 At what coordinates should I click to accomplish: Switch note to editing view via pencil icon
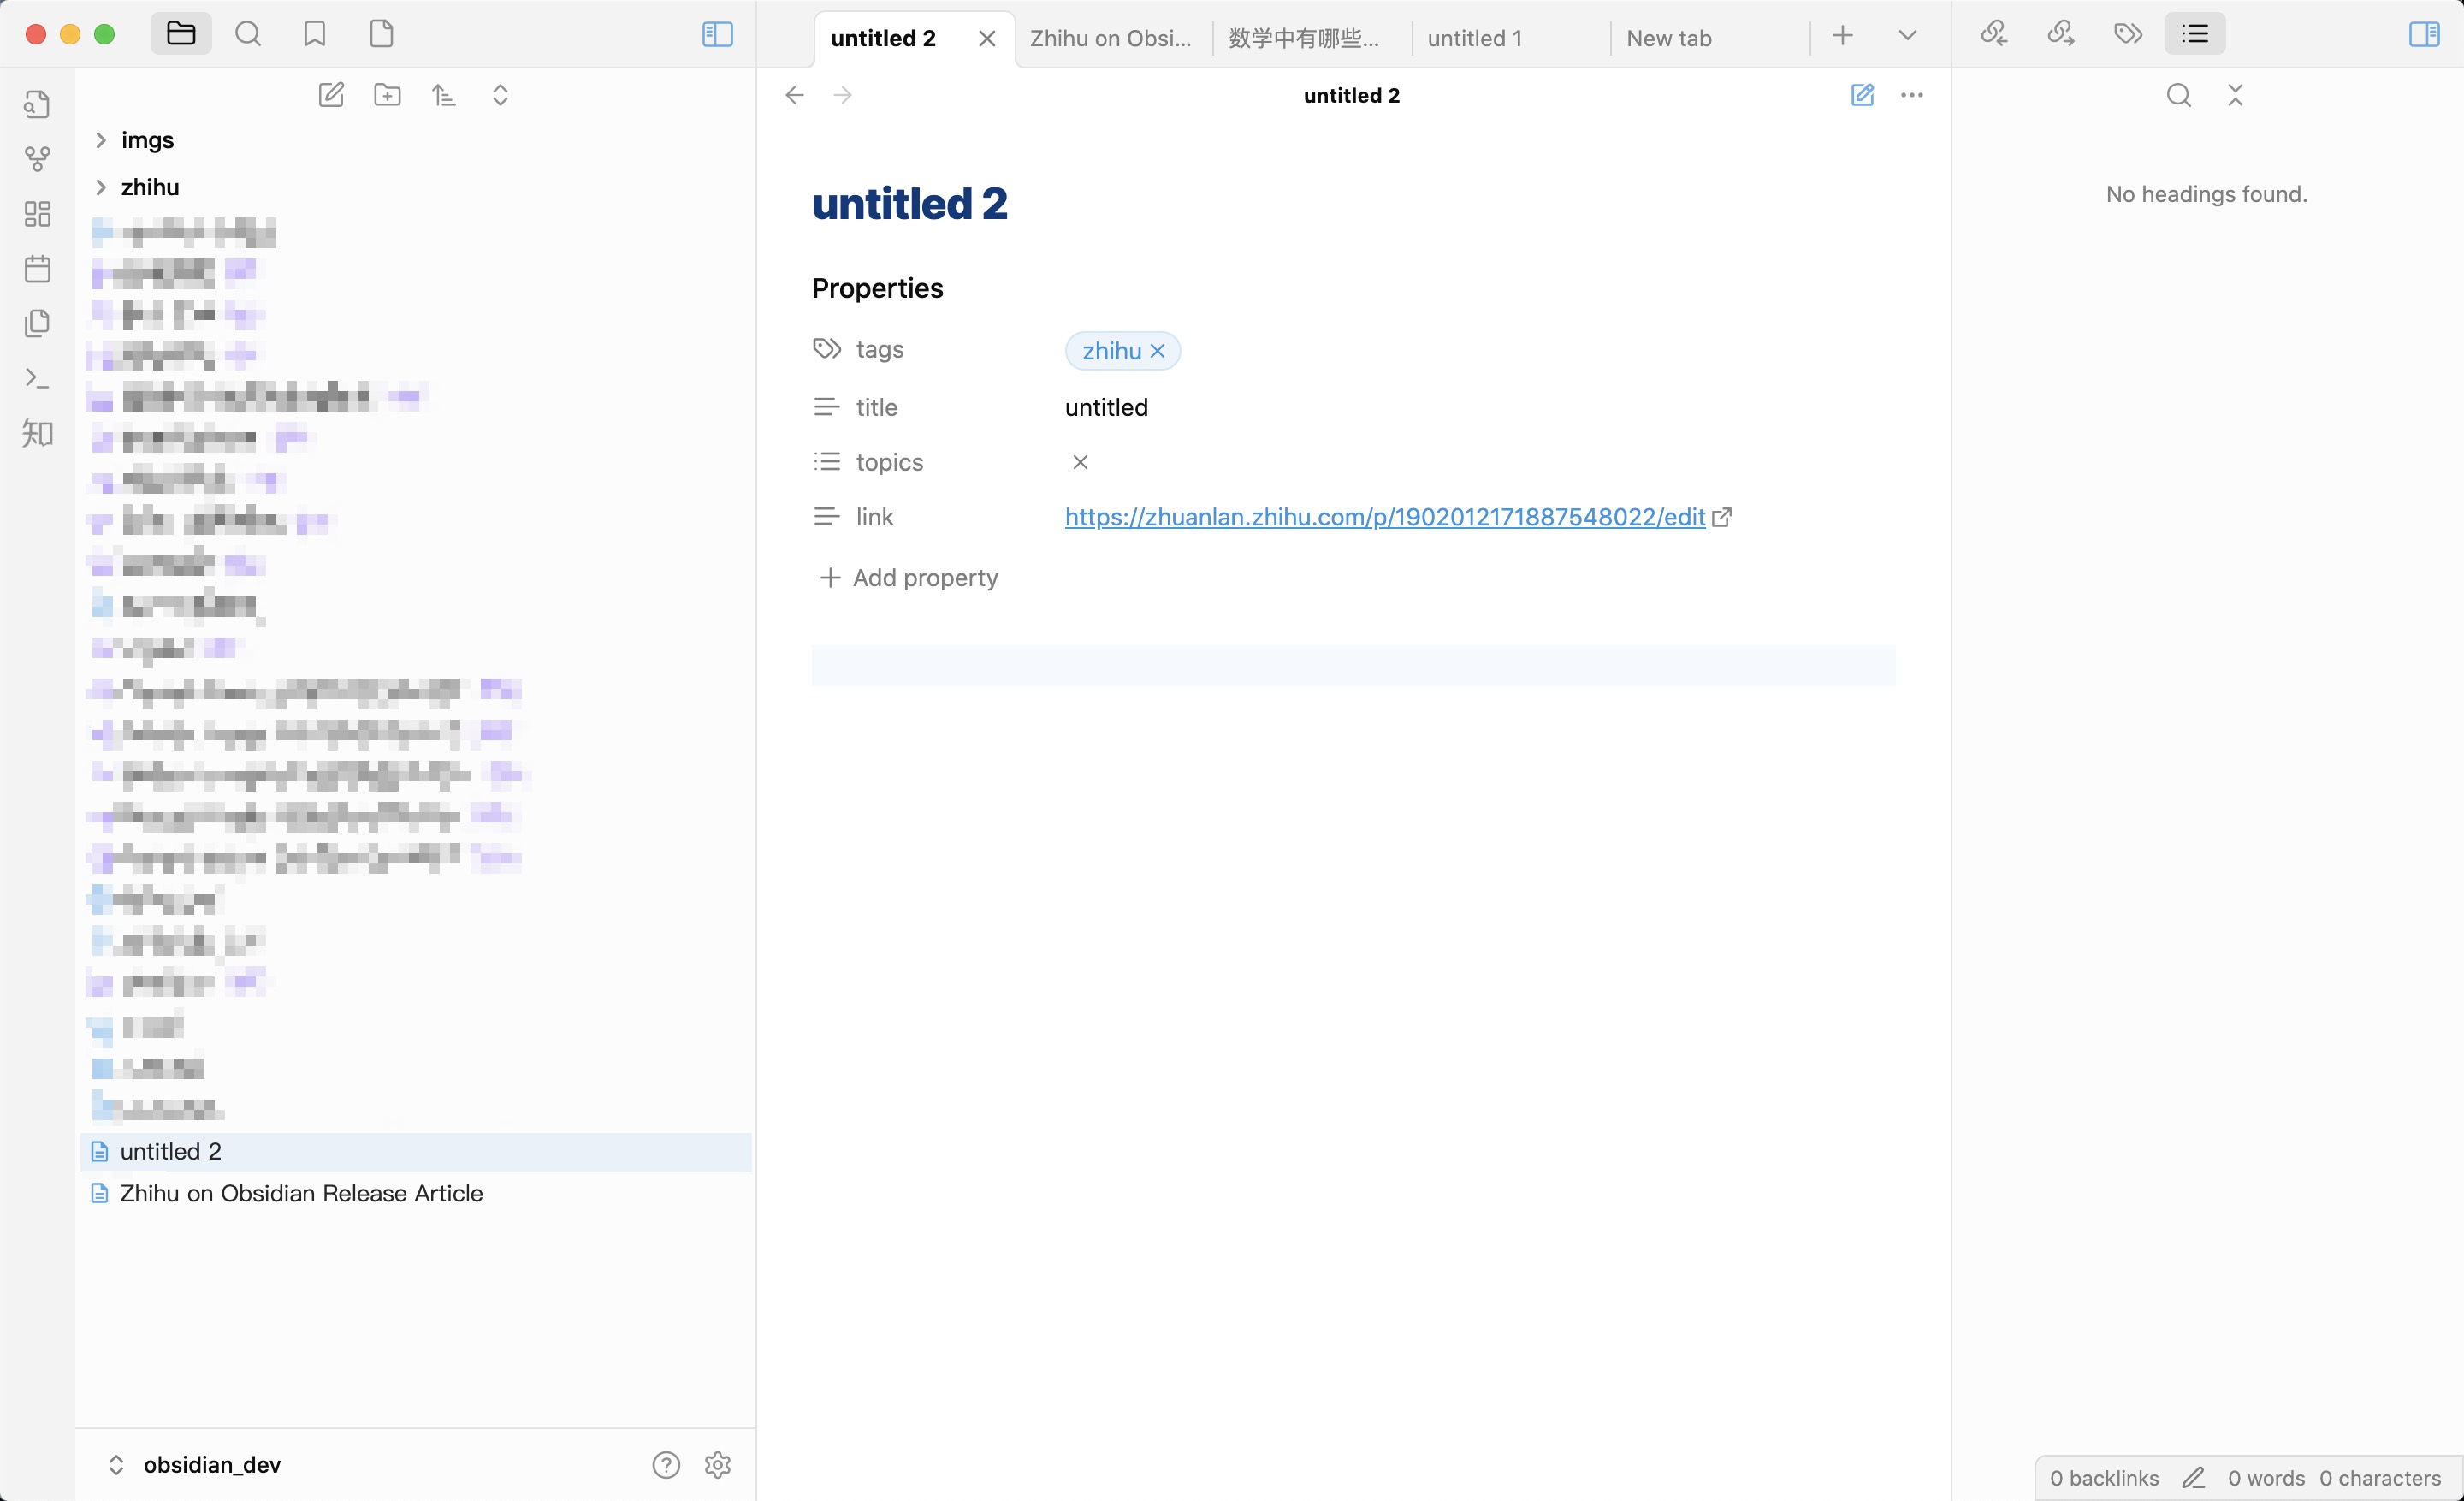coord(1861,95)
